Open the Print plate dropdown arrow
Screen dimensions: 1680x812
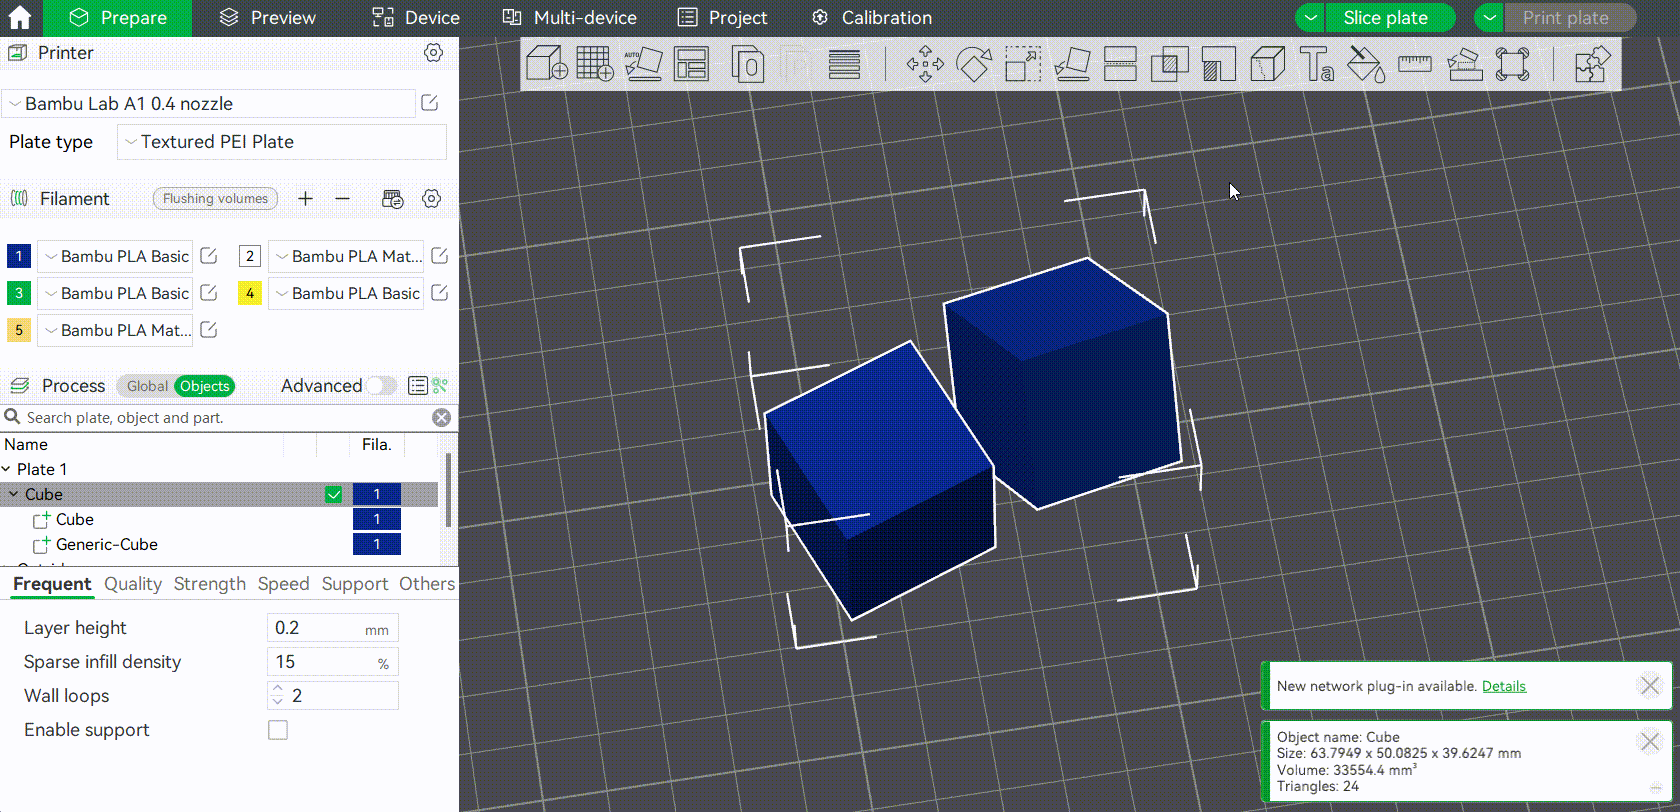coord(1490,18)
